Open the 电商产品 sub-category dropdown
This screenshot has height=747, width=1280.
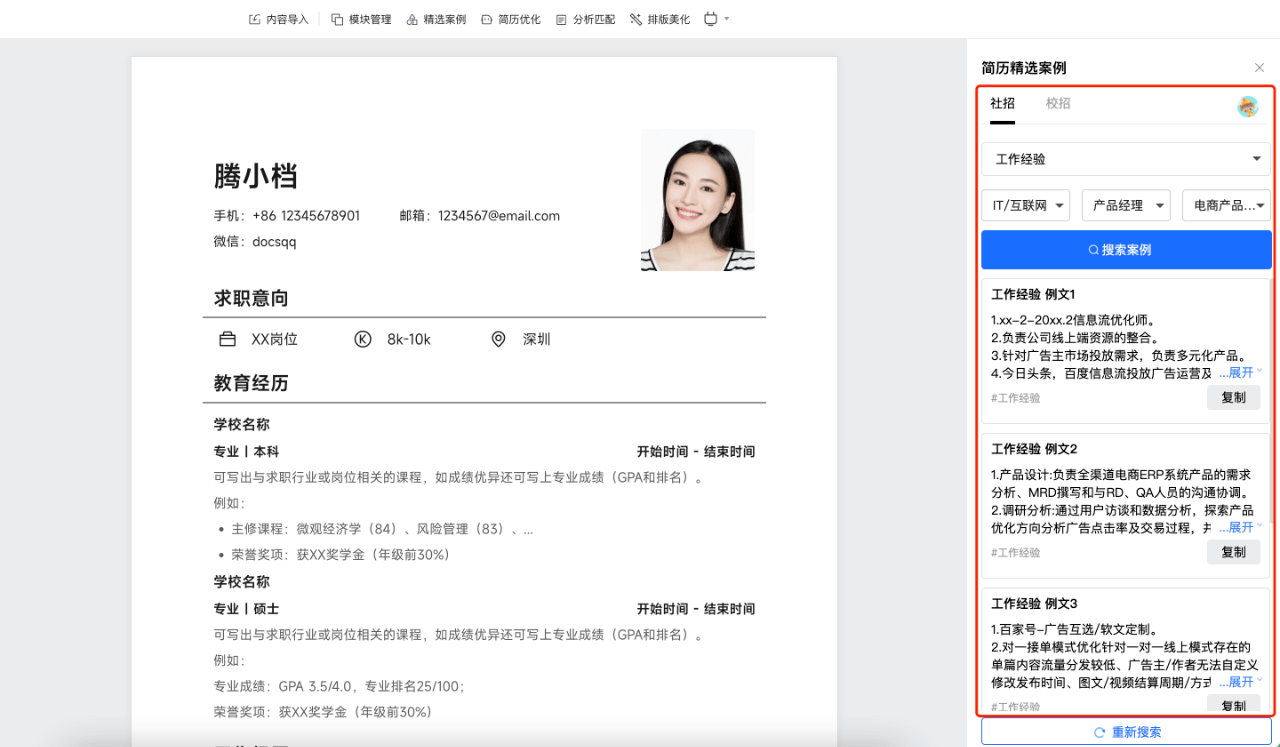tap(1226, 204)
